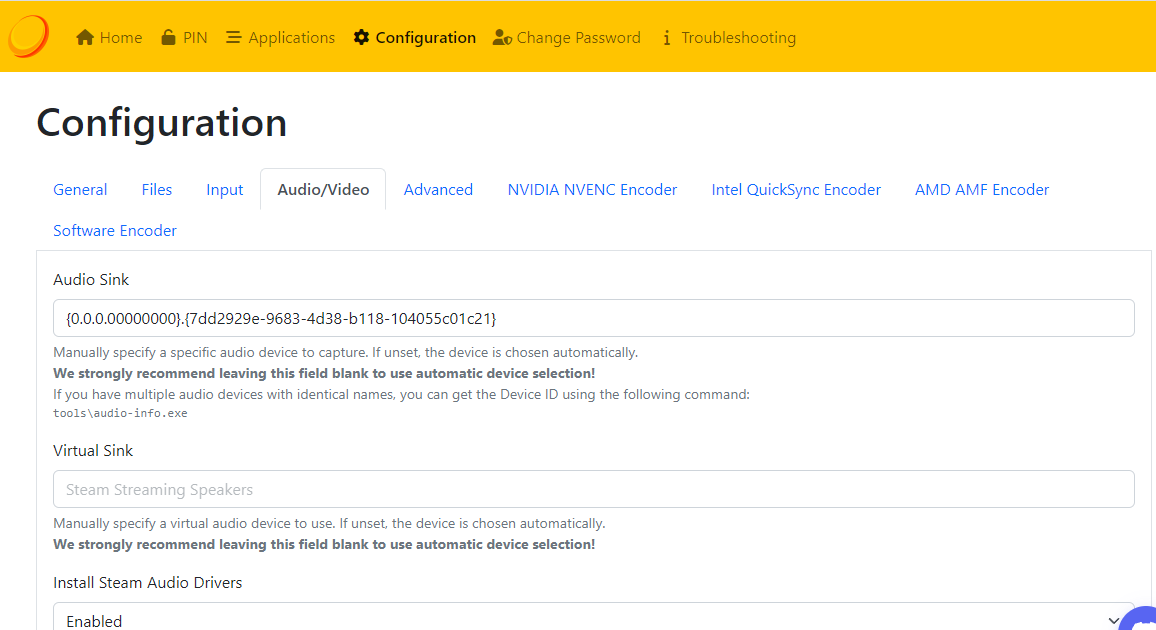
Task: Click the Applications list icon
Action: pos(234,38)
